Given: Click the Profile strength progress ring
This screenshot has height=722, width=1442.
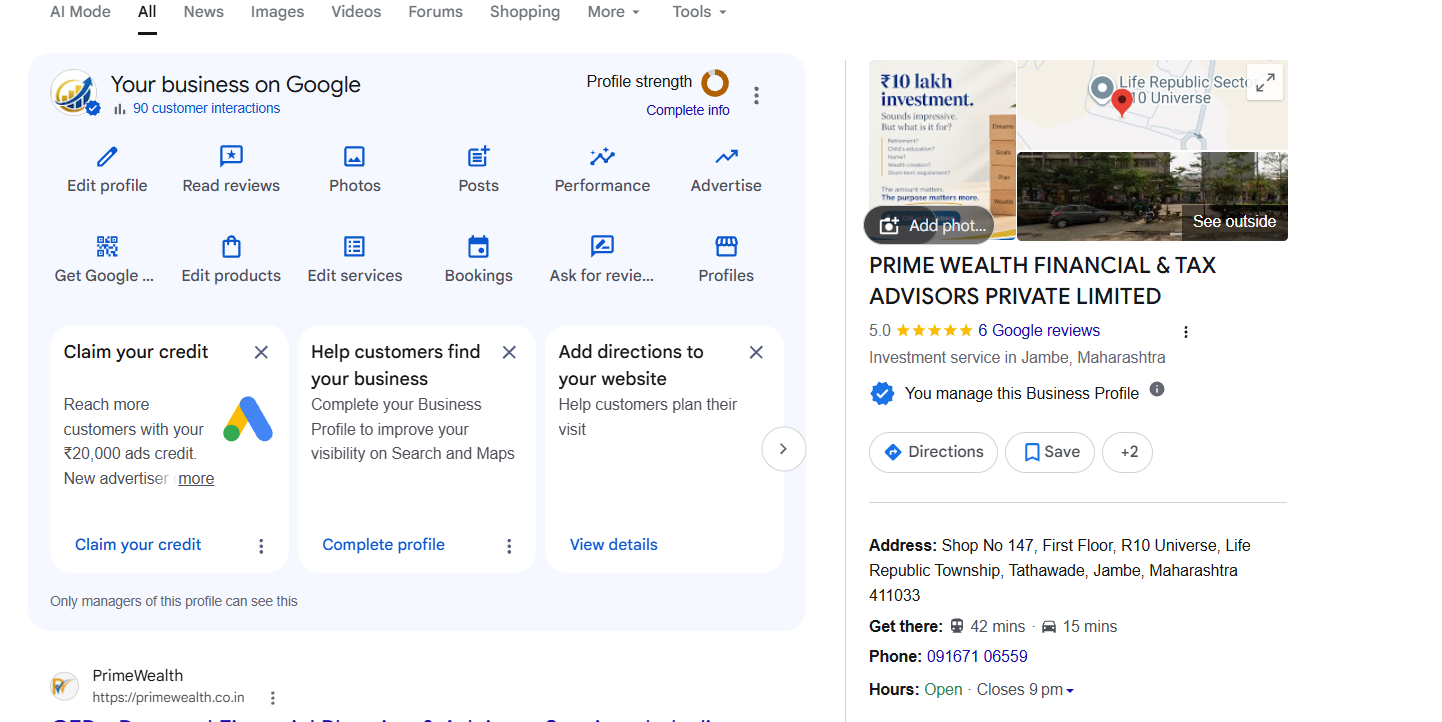Looking at the screenshot, I should (715, 83).
